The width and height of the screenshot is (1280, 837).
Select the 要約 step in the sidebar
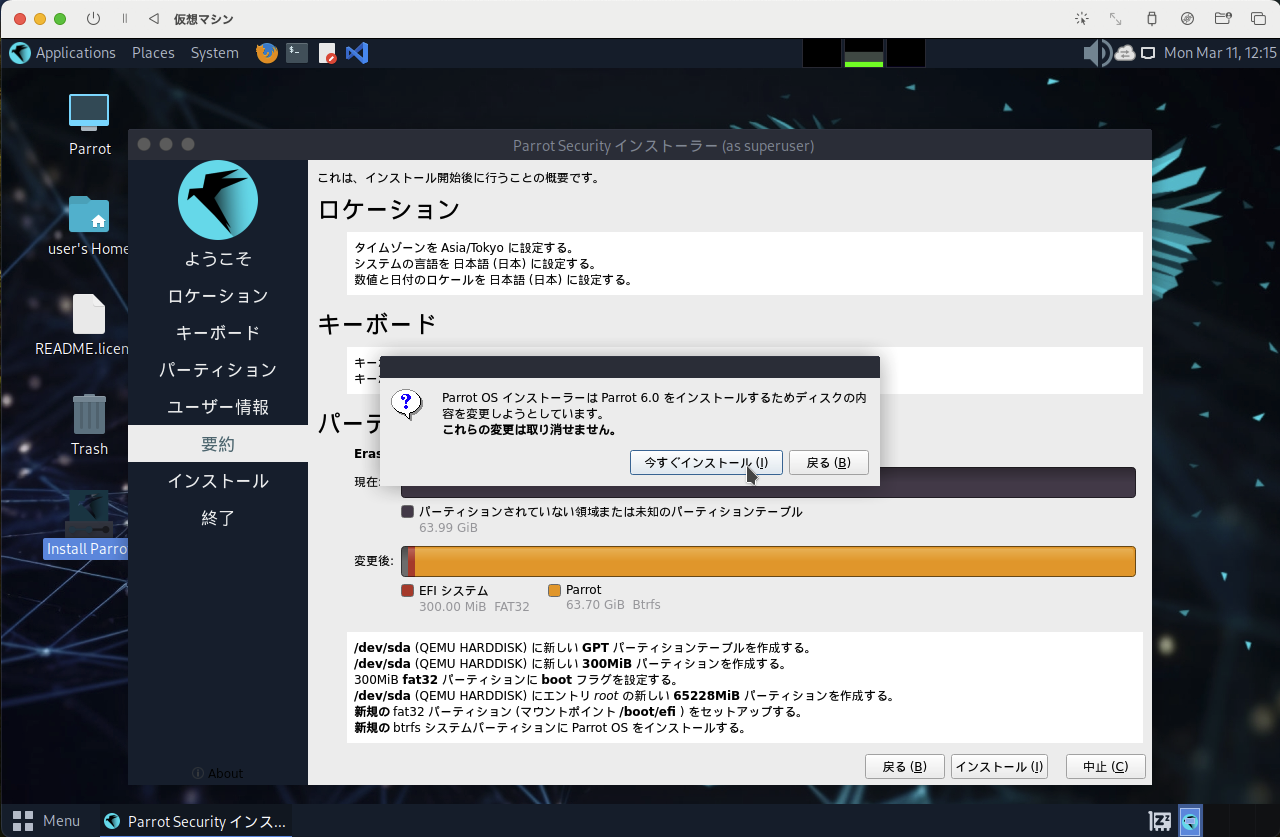pyautogui.click(x=218, y=444)
